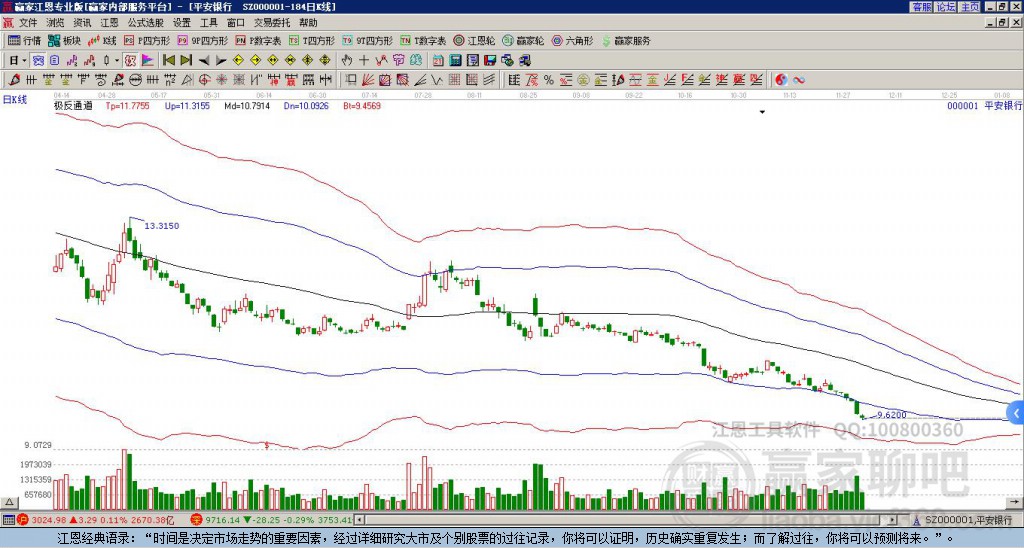The width and height of the screenshot is (1024, 548).
Task: Click the yin-yang circle icon
Action: coord(781,80)
